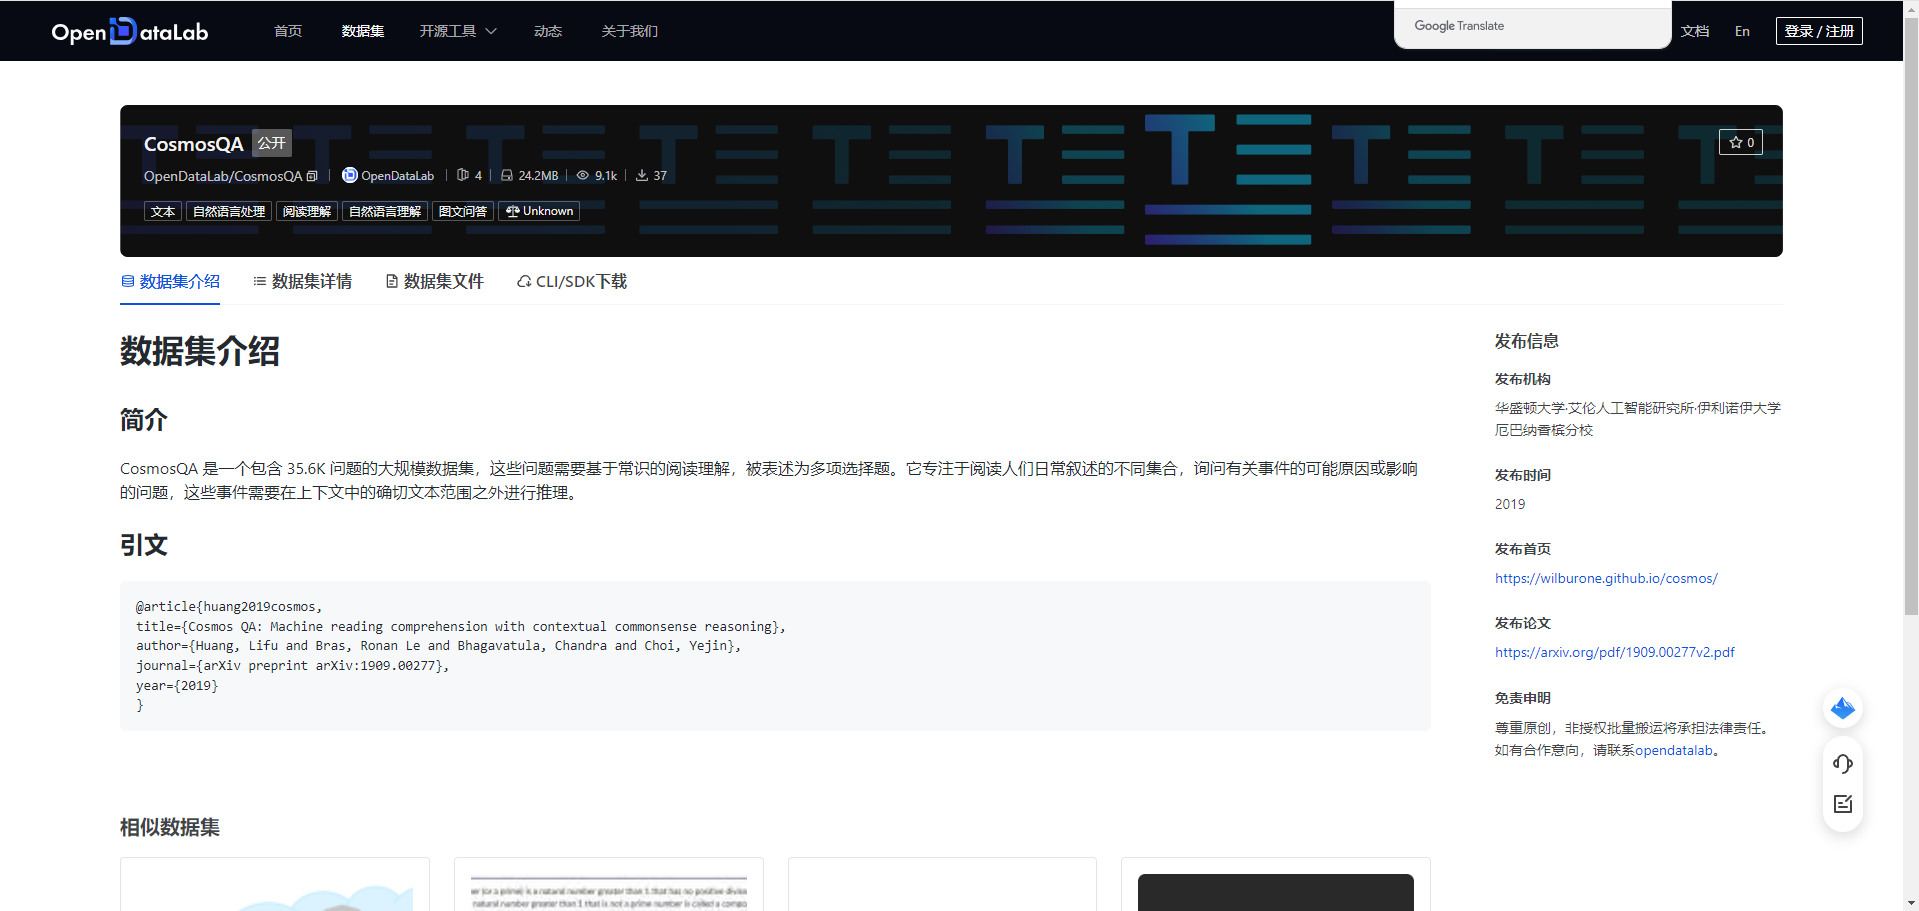The image size is (1919, 911).
Task: Click the 自然语言处理 tag
Action: [x=229, y=211]
